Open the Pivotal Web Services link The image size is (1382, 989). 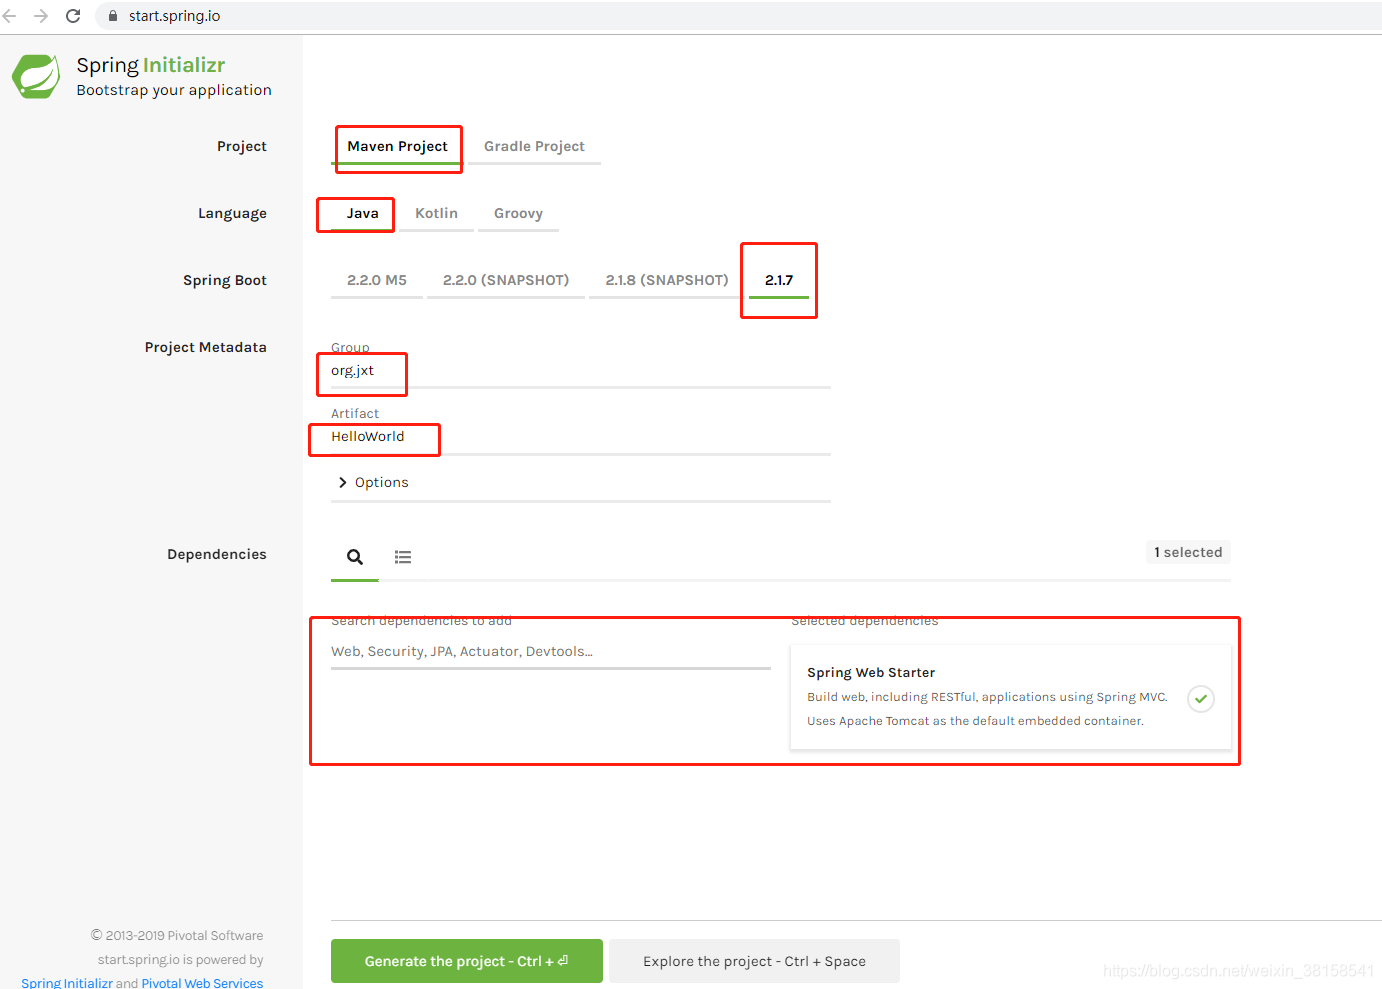click(202, 983)
